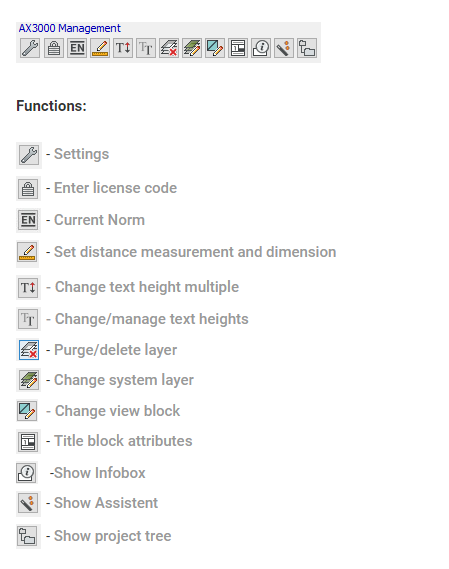Click the distance measurement pencil icon in toolbar
This screenshot has height=569, width=449.
(100, 48)
